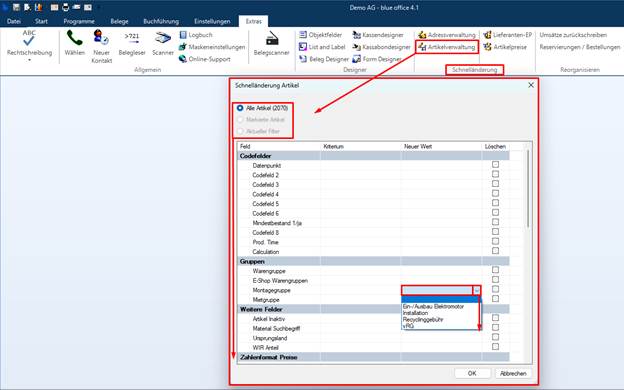624x390 pixels.
Task: Choose Installation from the dropdown list
Action: tap(415, 313)
